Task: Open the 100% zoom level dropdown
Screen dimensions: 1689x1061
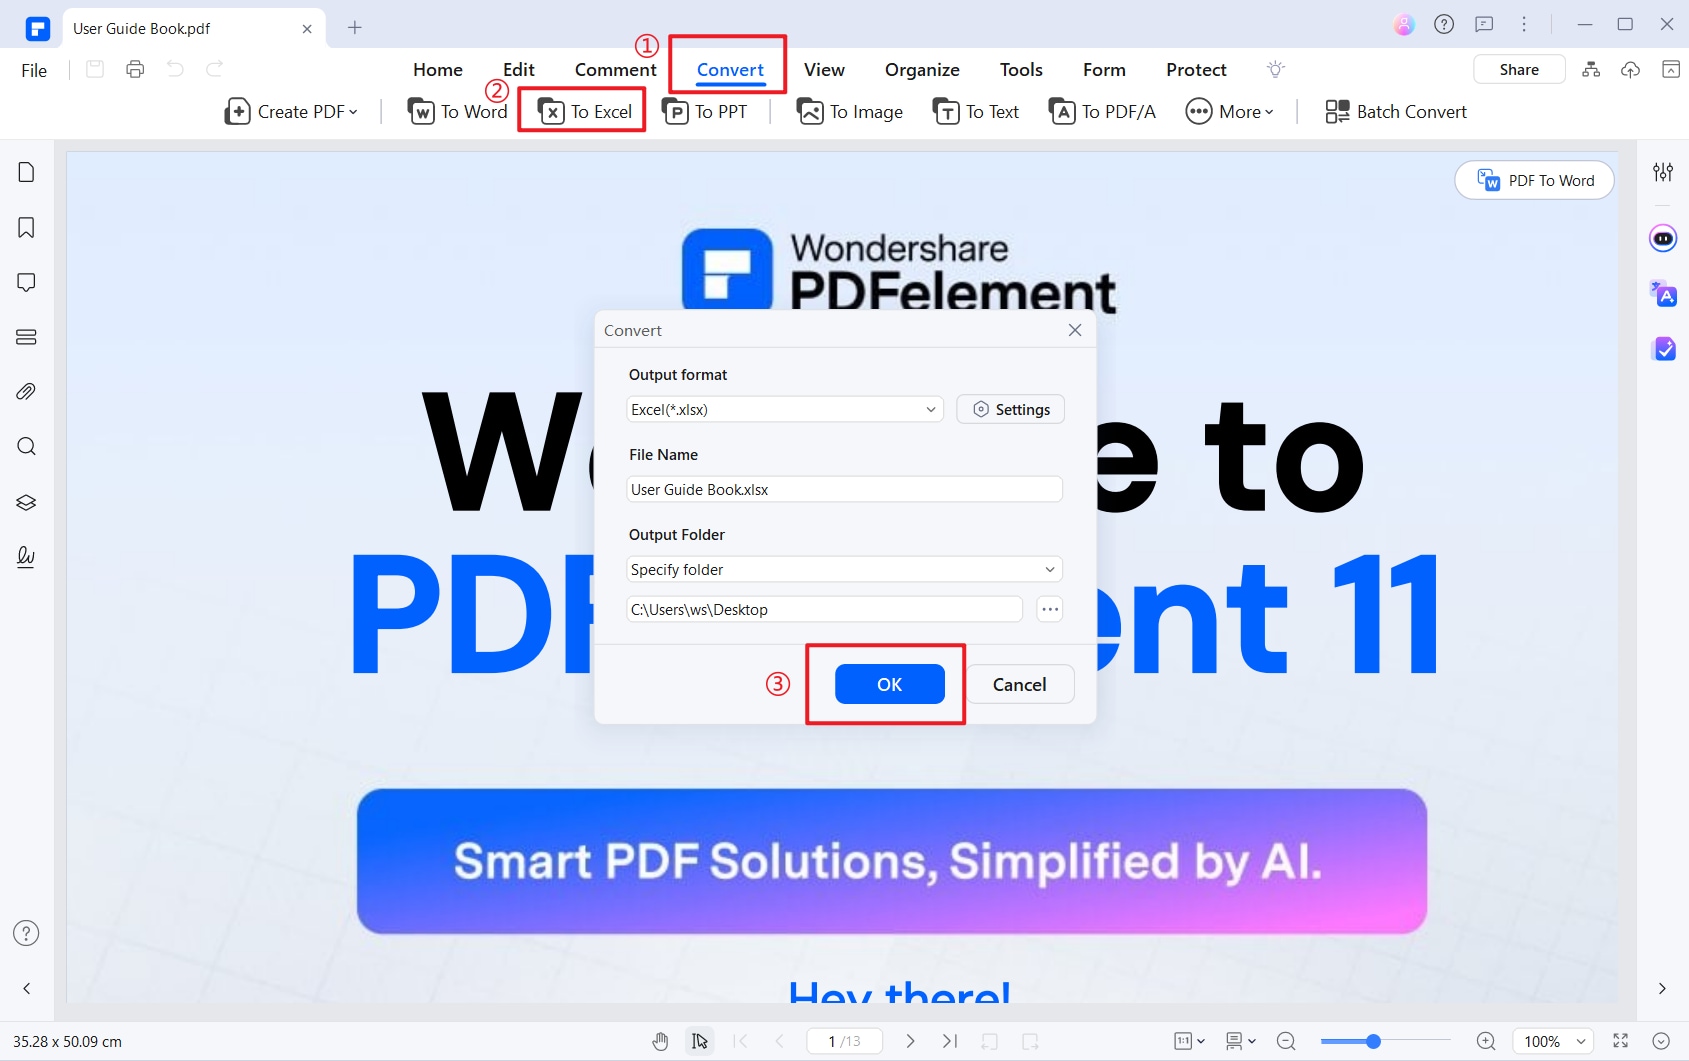Action: (x=1553, y=1041)
